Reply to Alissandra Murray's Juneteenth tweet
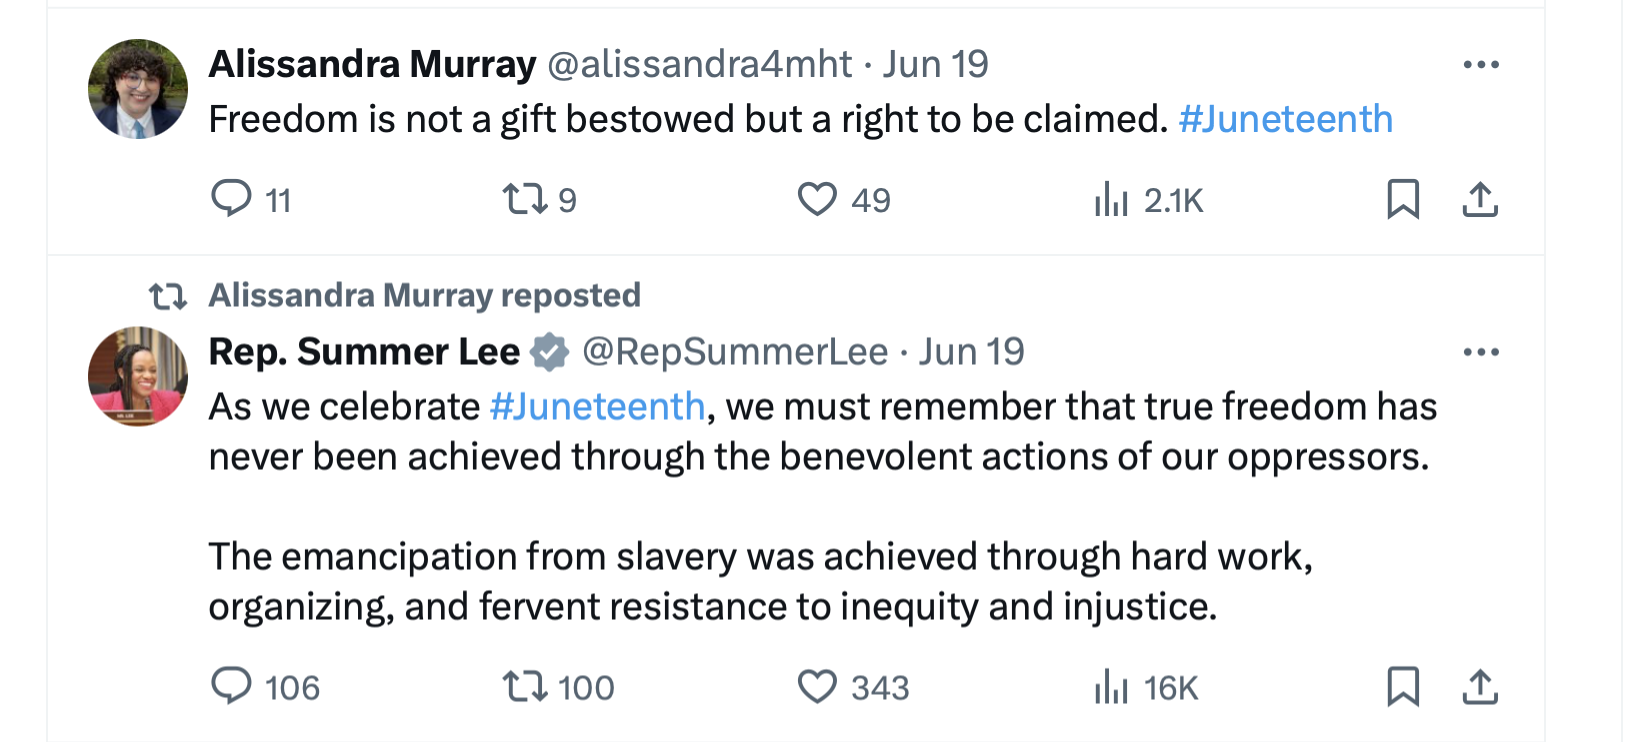Image resolution: width=1640 pixels, height=742 pixels. 231,198
